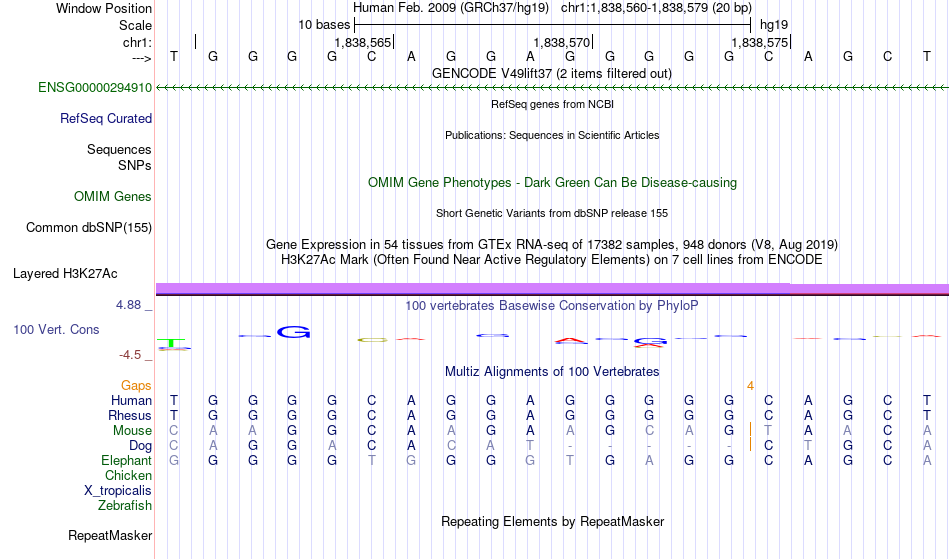Click the RefSeq genes from NCBI title

(x=553, y=104)
